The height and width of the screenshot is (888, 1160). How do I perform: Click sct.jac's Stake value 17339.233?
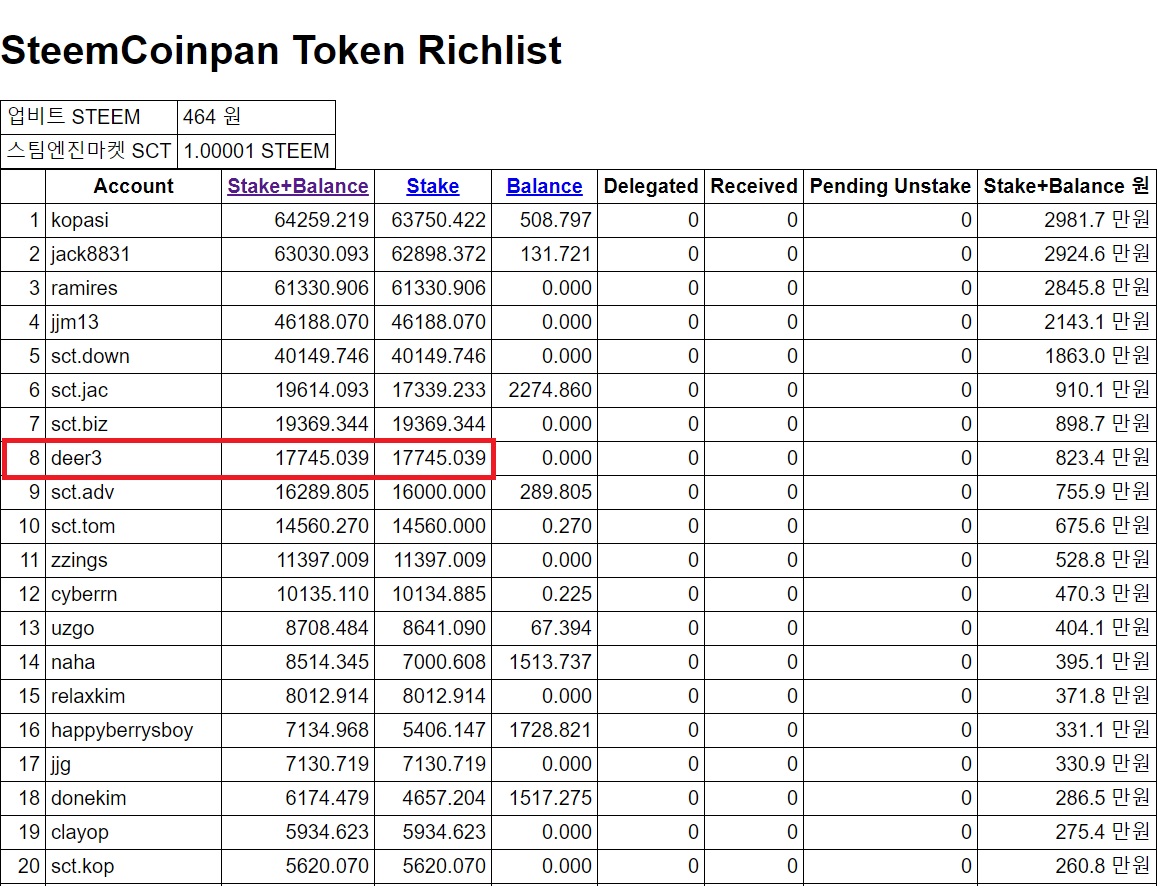tap(438, 390)
